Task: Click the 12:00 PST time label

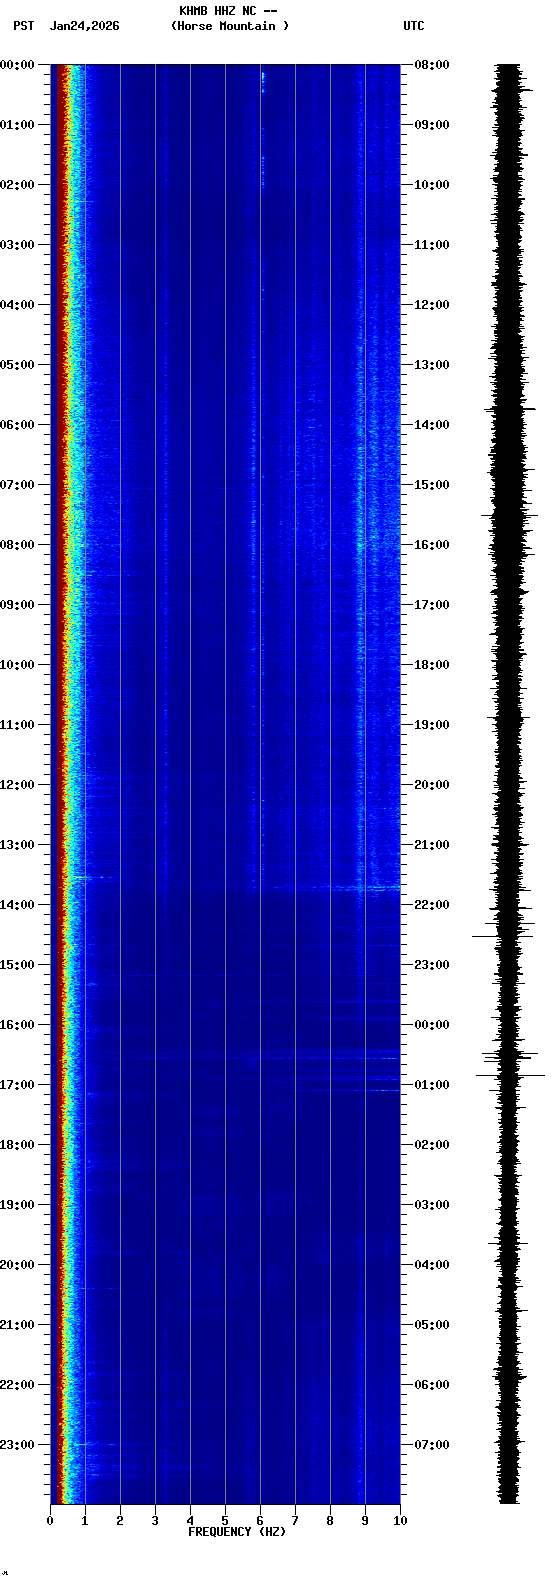Action: 18,785
